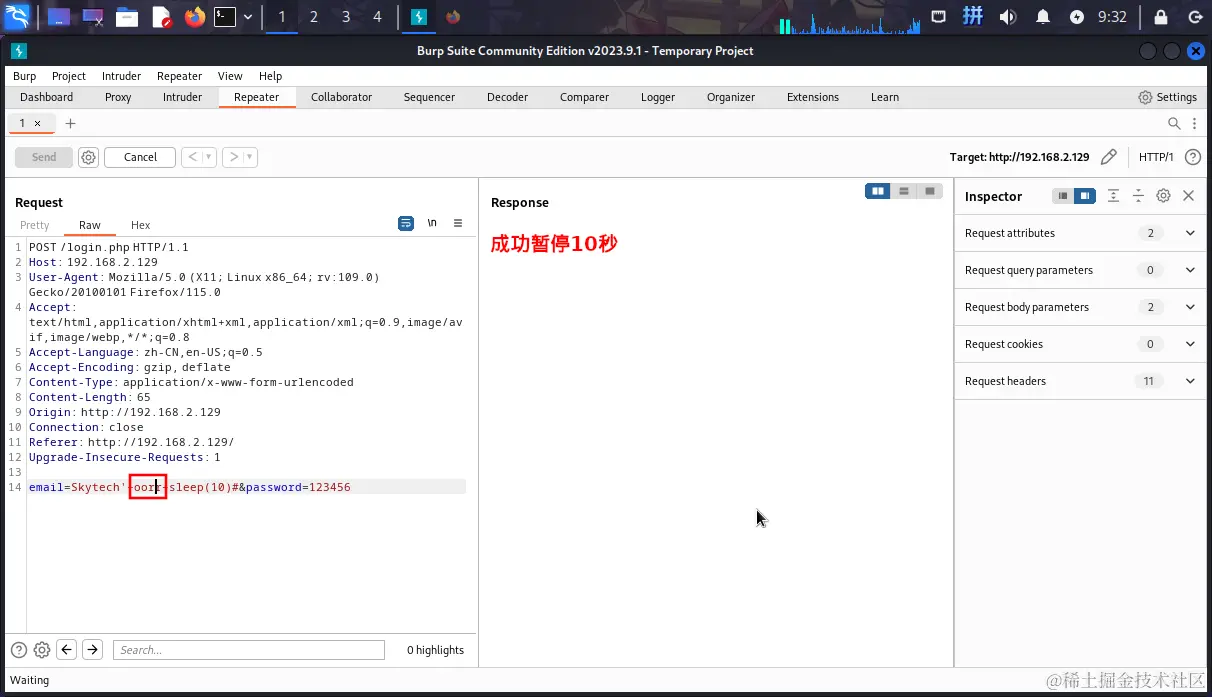Open Repeater help question-mark icon
The height and width of the screenshot is (697, 1212).
click(1192, 157)
